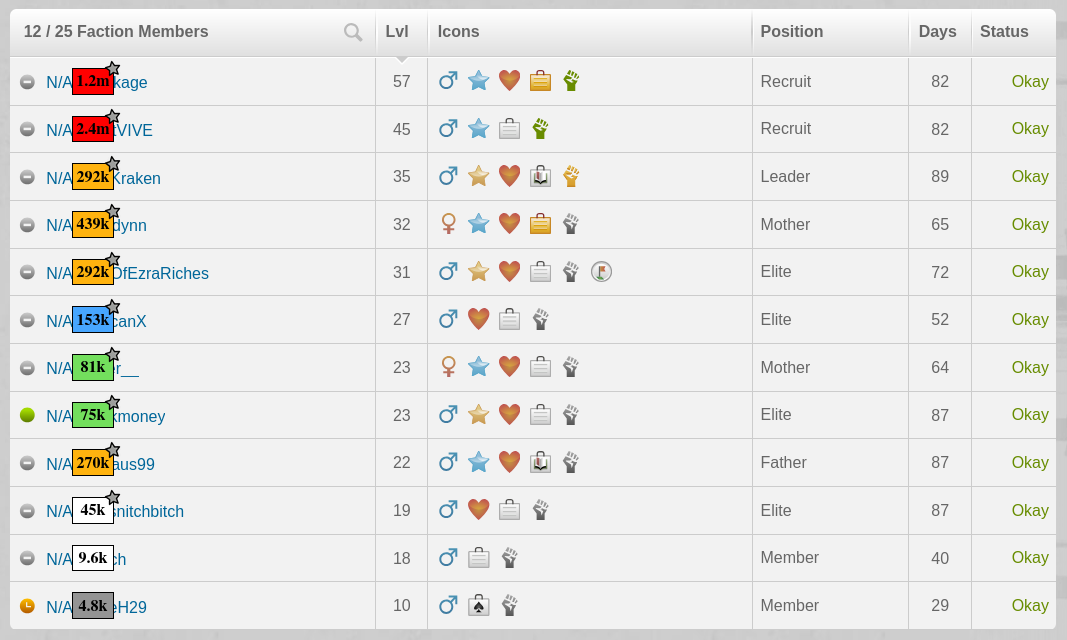1067x640 pixels.
Task: Click the spade briefcase icon in H29 row
Action: point(478,605)
